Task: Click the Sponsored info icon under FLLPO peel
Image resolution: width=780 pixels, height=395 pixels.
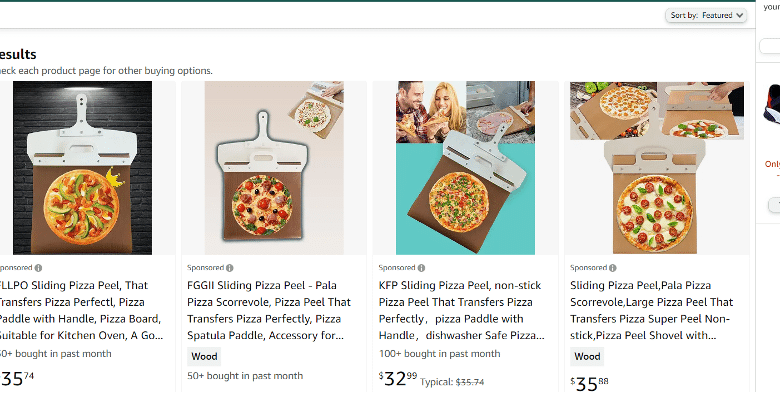Action: 38,268
